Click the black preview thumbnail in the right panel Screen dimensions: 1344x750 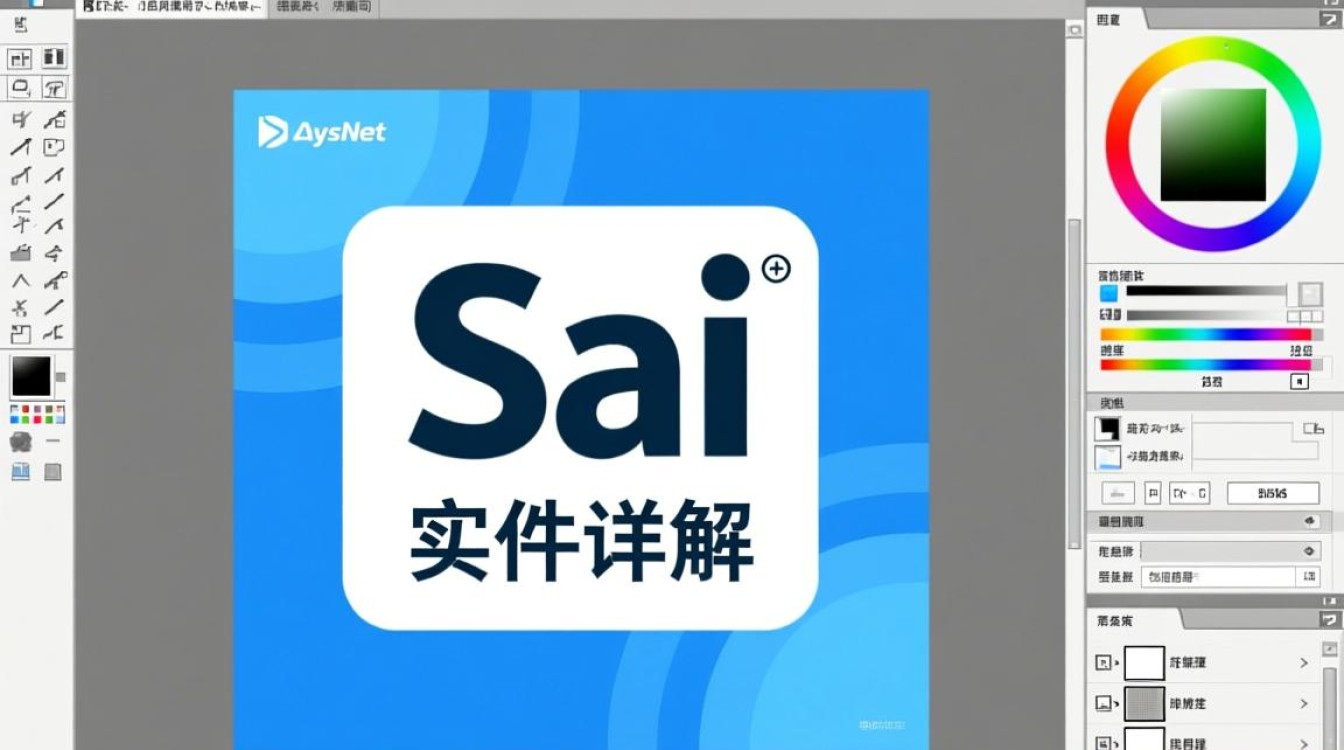pyautogui.click(x=1108, y=429)
